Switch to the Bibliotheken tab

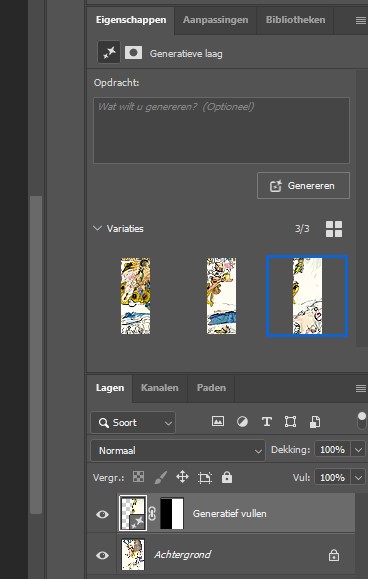tap(295, 20)
